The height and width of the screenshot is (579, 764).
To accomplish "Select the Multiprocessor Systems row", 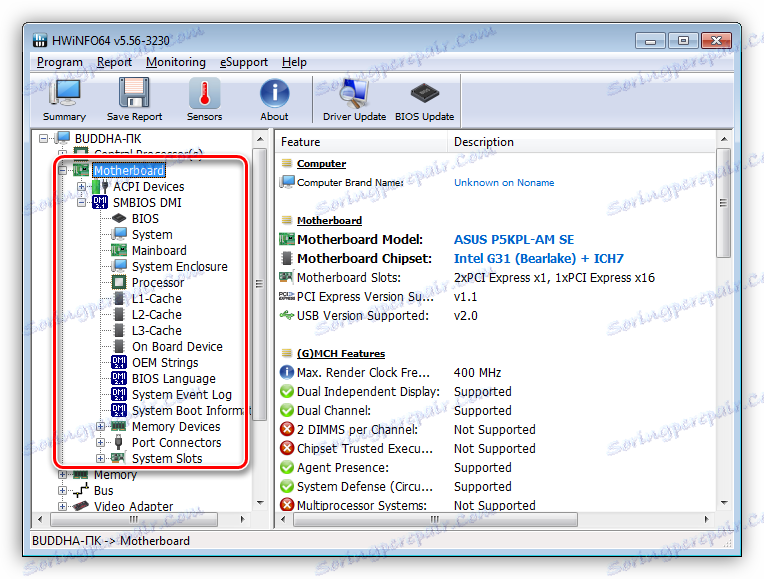I will click(x=496, y=505).
